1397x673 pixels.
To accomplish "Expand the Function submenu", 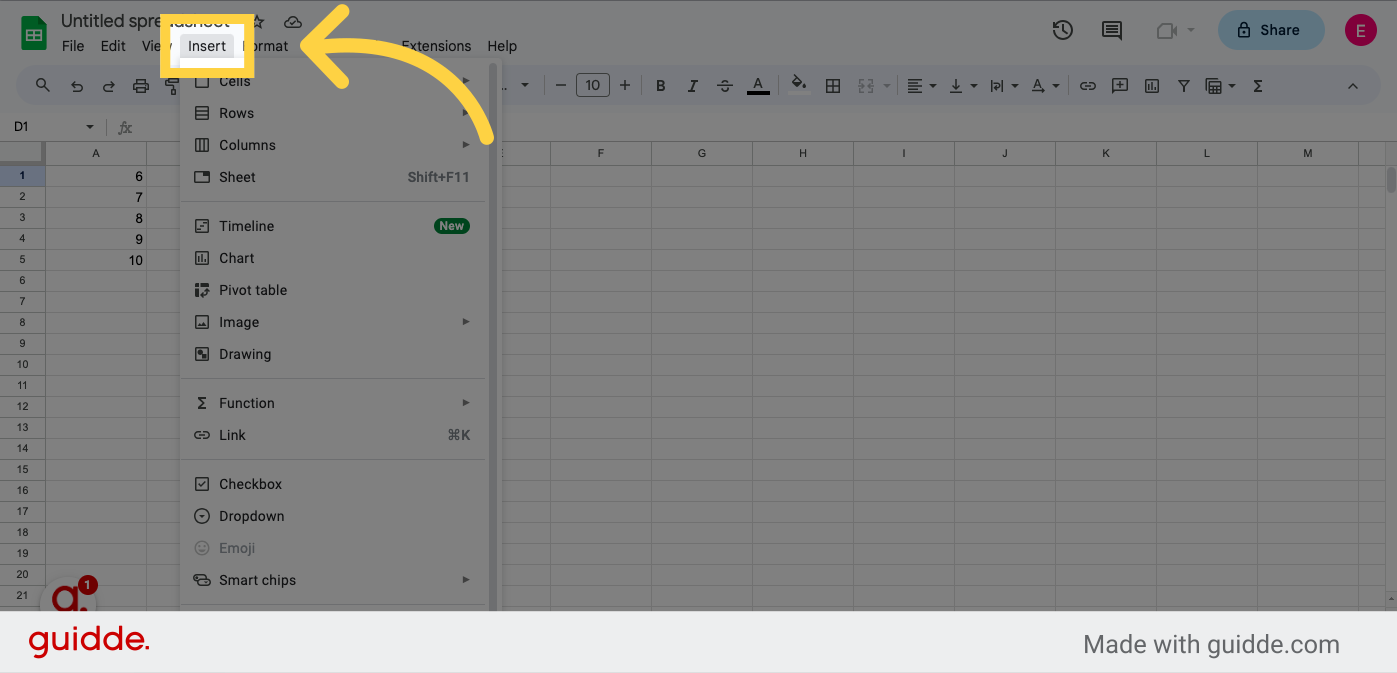I will (x=246, y=403).
